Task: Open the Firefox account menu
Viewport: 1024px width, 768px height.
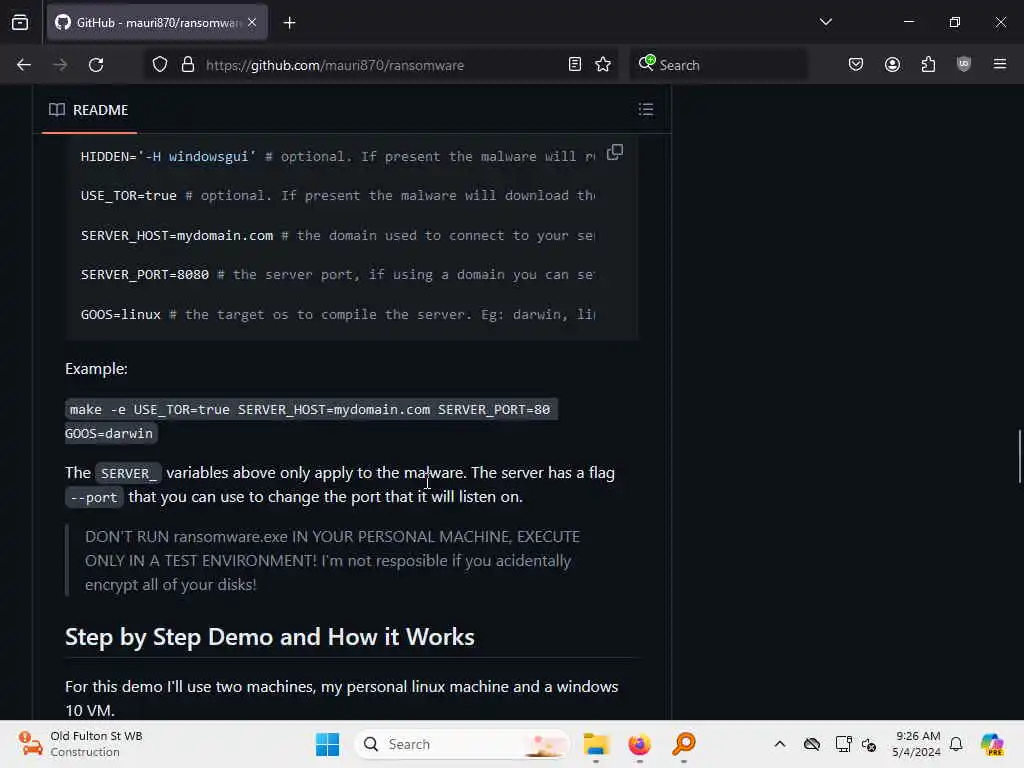Action: [892, 64]
